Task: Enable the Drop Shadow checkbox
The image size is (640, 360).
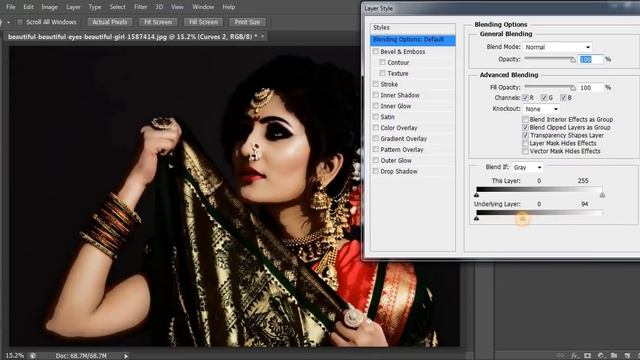Action: click(x=376, y=171)
